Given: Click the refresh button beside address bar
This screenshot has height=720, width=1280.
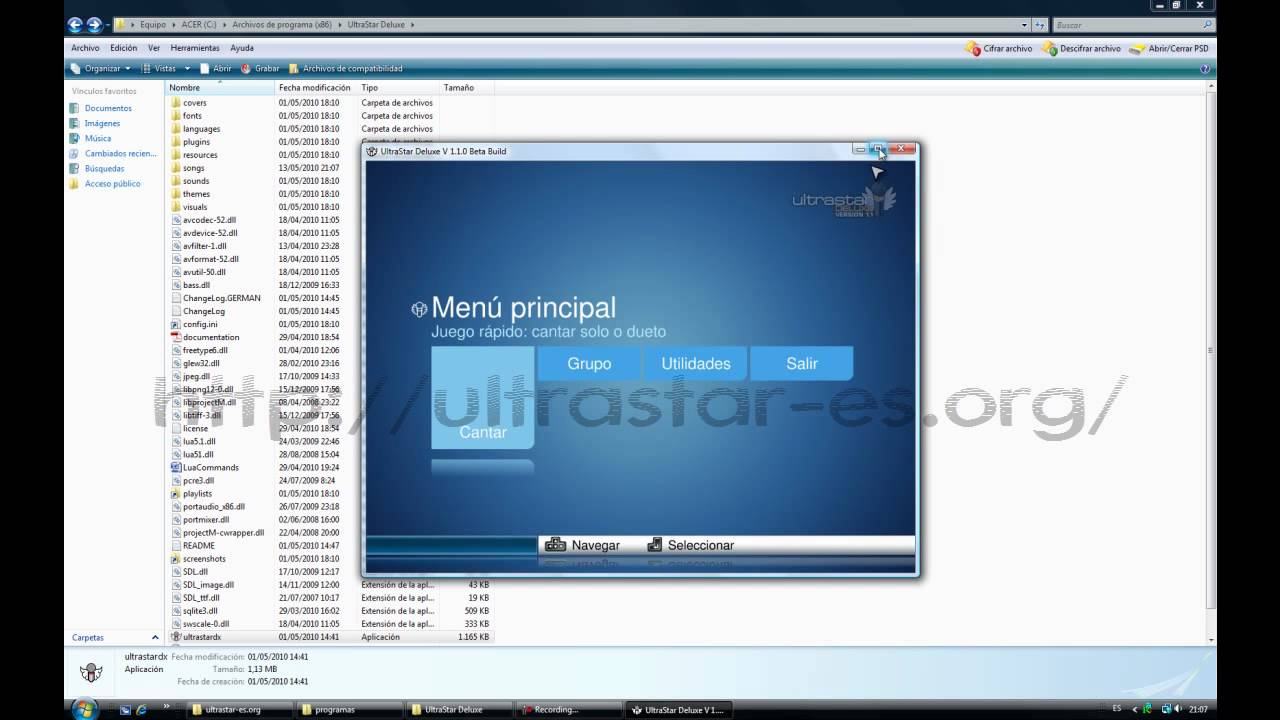Looking at the screenshot, I should [x=1039, y=24].
